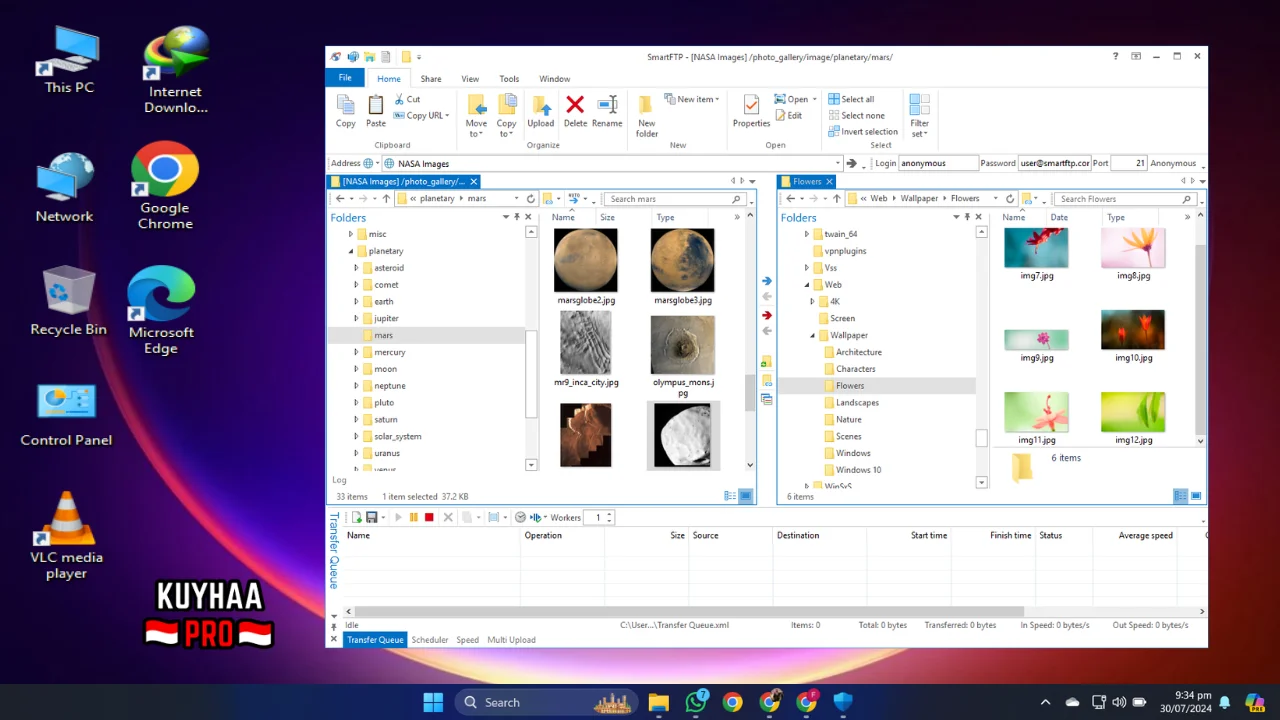Collapse the planetary folder in tree
Viewport: 1280px width, 720px height.
[x=350, y=251]
